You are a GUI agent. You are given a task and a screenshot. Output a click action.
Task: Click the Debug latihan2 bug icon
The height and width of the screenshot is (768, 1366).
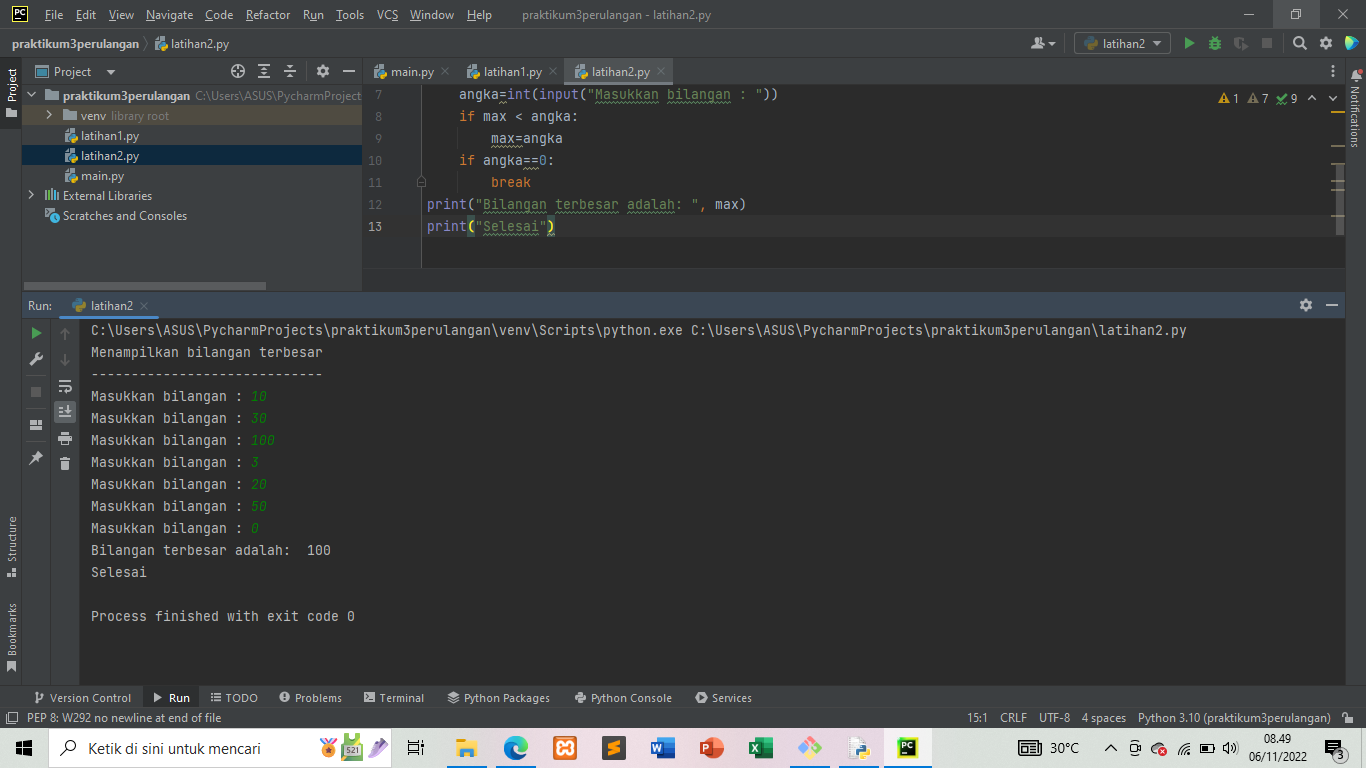[x=1213, y=43]
